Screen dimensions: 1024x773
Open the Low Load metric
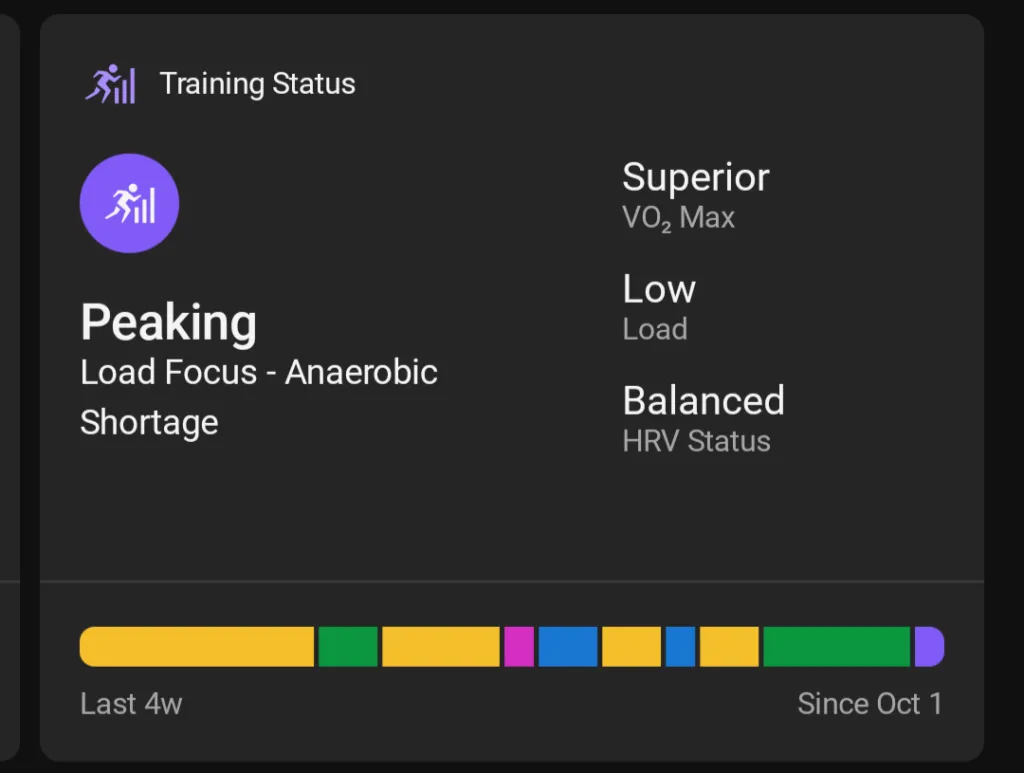(x=659, y=307)
